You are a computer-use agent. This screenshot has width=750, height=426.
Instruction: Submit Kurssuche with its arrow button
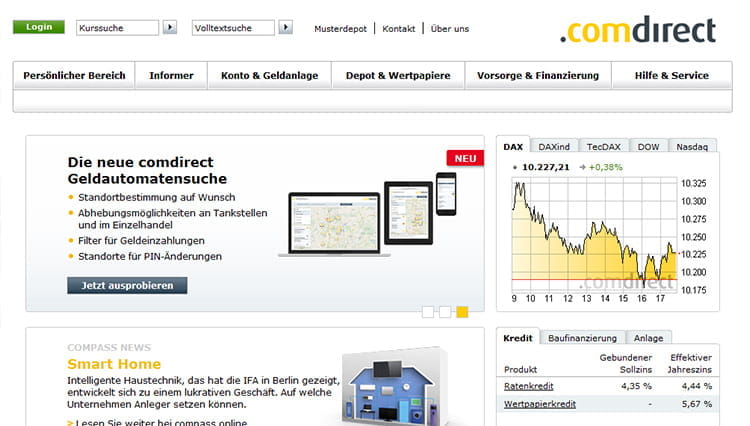pos(170,27)
